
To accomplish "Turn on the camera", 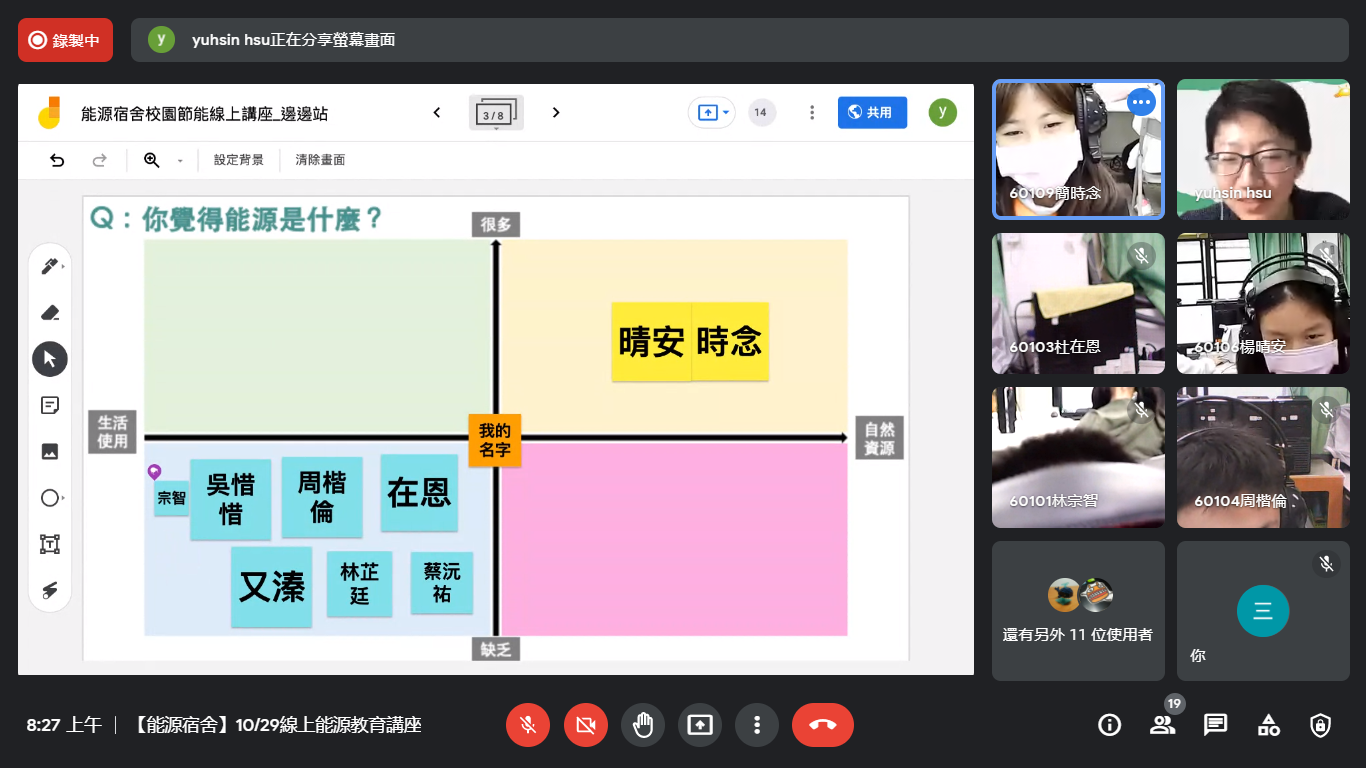I will click(x=586, y=725).
